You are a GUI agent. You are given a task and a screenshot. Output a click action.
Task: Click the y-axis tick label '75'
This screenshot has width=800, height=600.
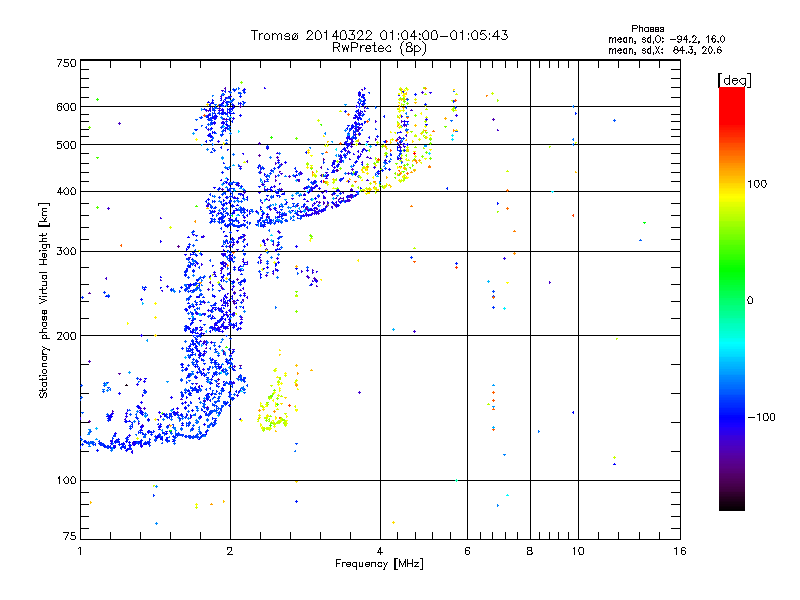(x=70, y=536)
